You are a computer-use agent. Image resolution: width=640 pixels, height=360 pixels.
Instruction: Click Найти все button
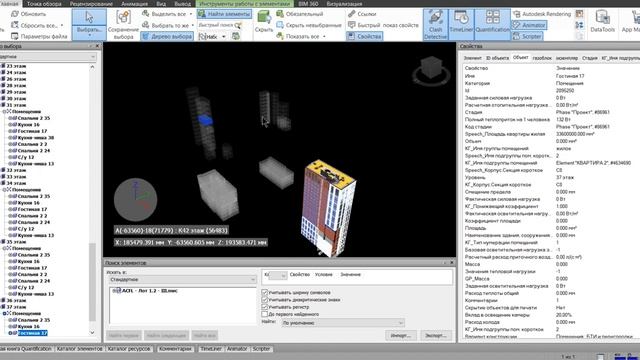coord(204,336)
